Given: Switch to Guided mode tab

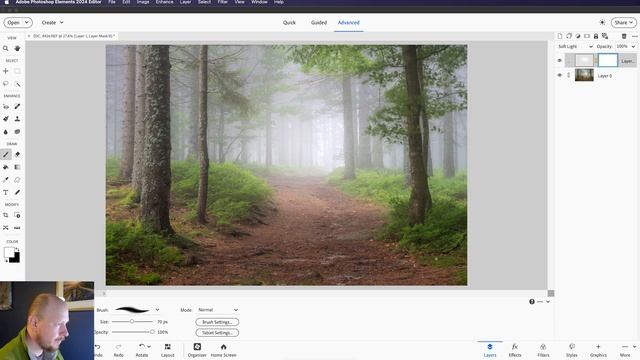Looking at the screenshot, I should tap(319, 22).
